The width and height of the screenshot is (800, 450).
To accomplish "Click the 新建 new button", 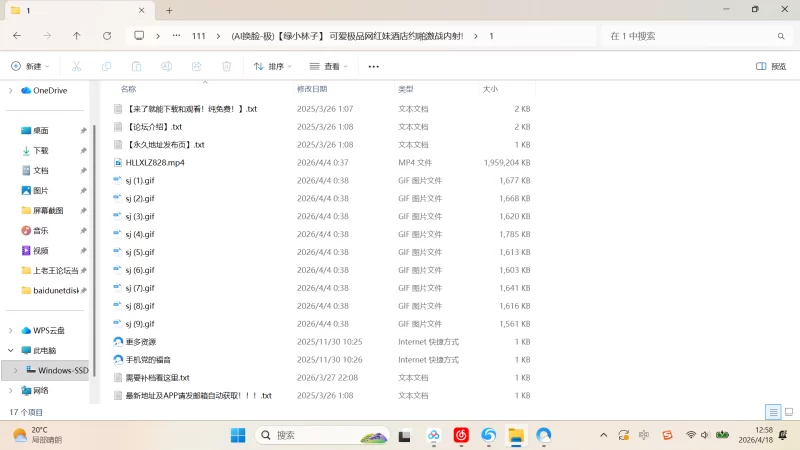I will [x=30, y=66].
